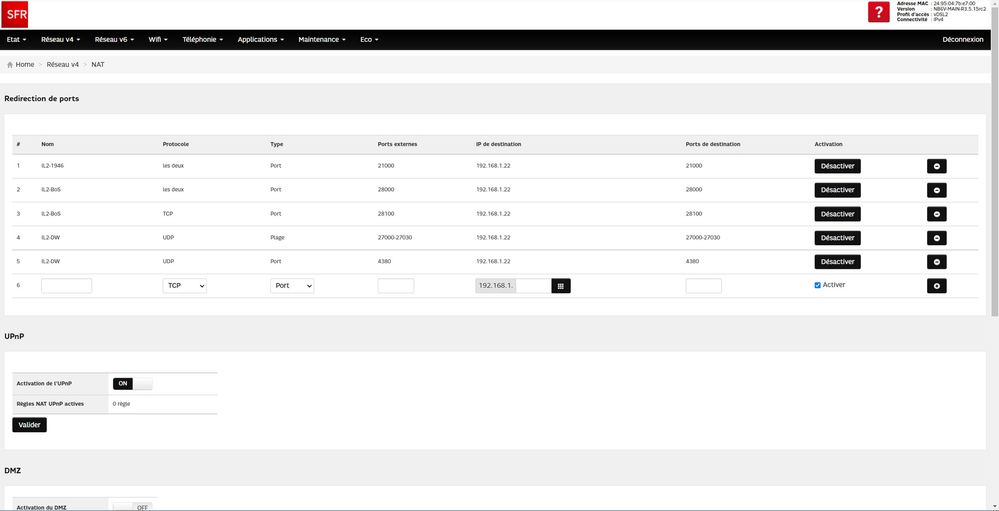Screen dimensions: 999x511
Task: Click the new rule Nom input field
Action: 66,286
